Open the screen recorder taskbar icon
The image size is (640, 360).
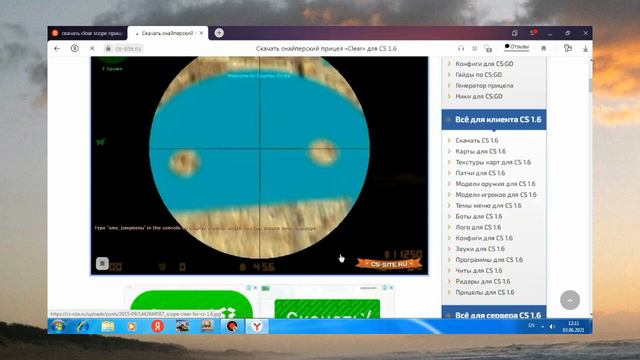(x=232, y=327)
